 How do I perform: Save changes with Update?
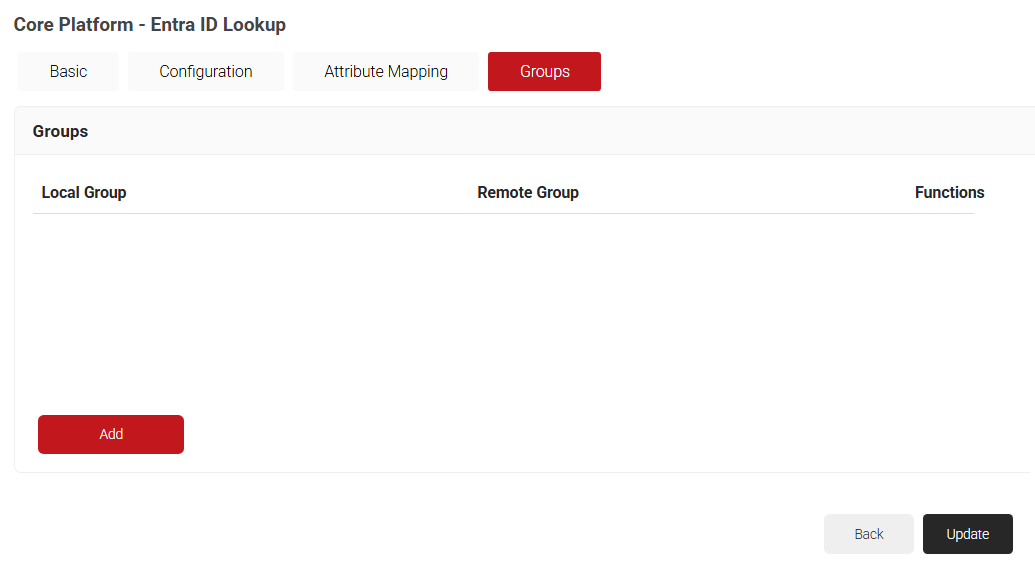[x=967, y=534]
